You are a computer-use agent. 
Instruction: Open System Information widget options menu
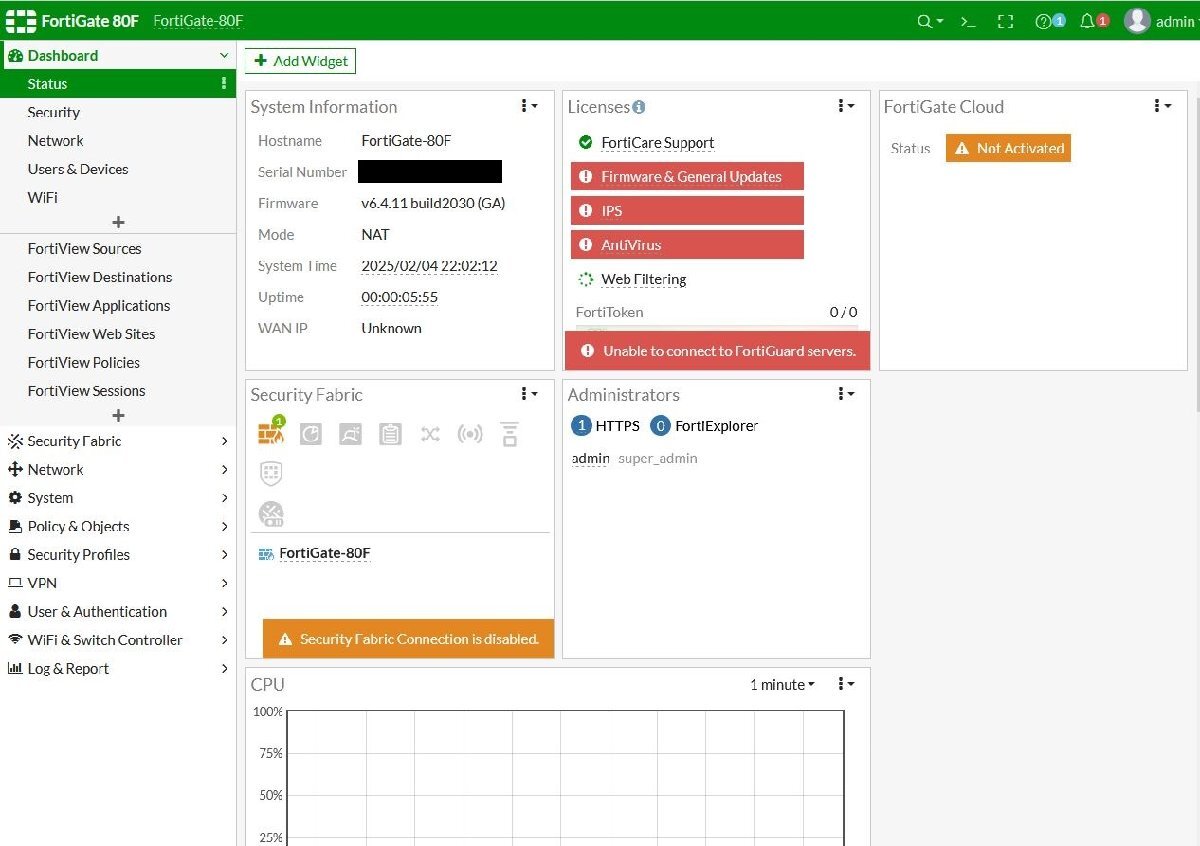tap(530, 106)
